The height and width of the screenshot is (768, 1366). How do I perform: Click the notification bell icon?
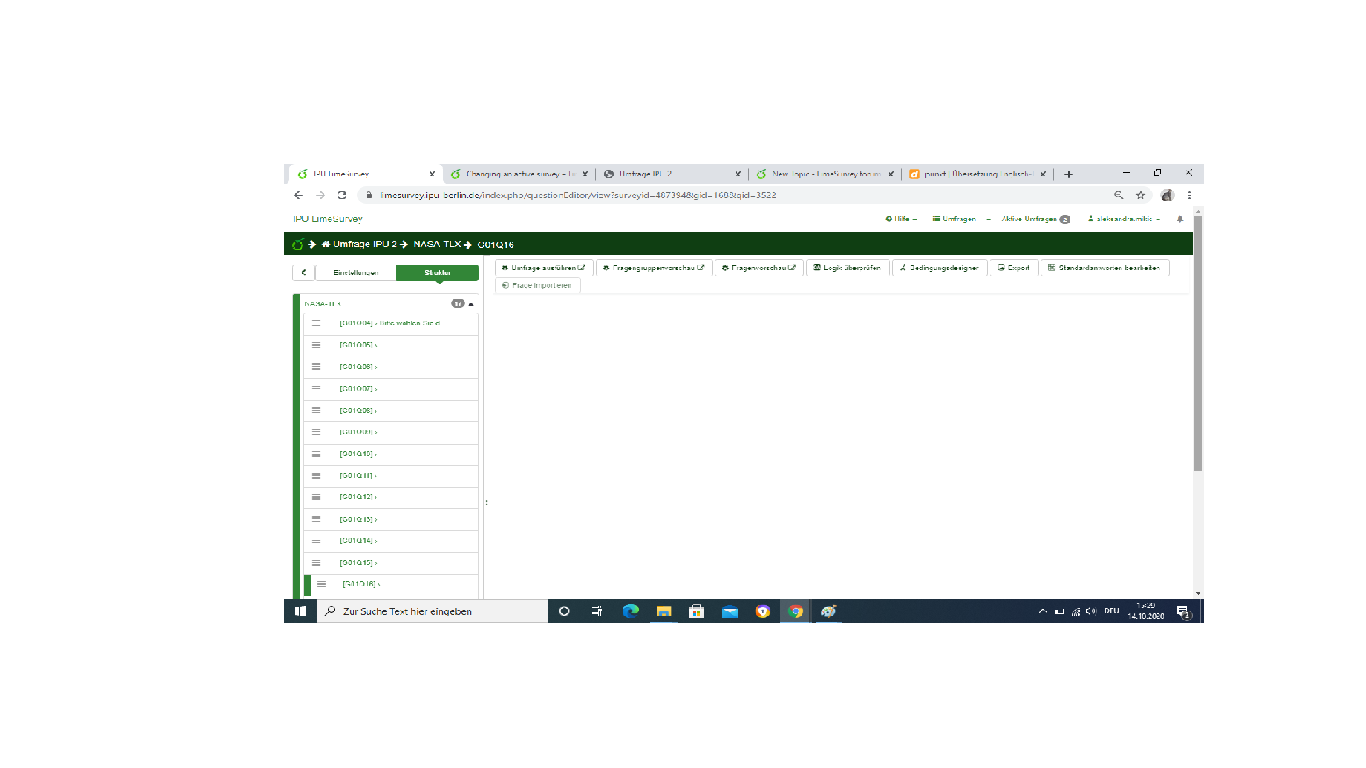1180,219
